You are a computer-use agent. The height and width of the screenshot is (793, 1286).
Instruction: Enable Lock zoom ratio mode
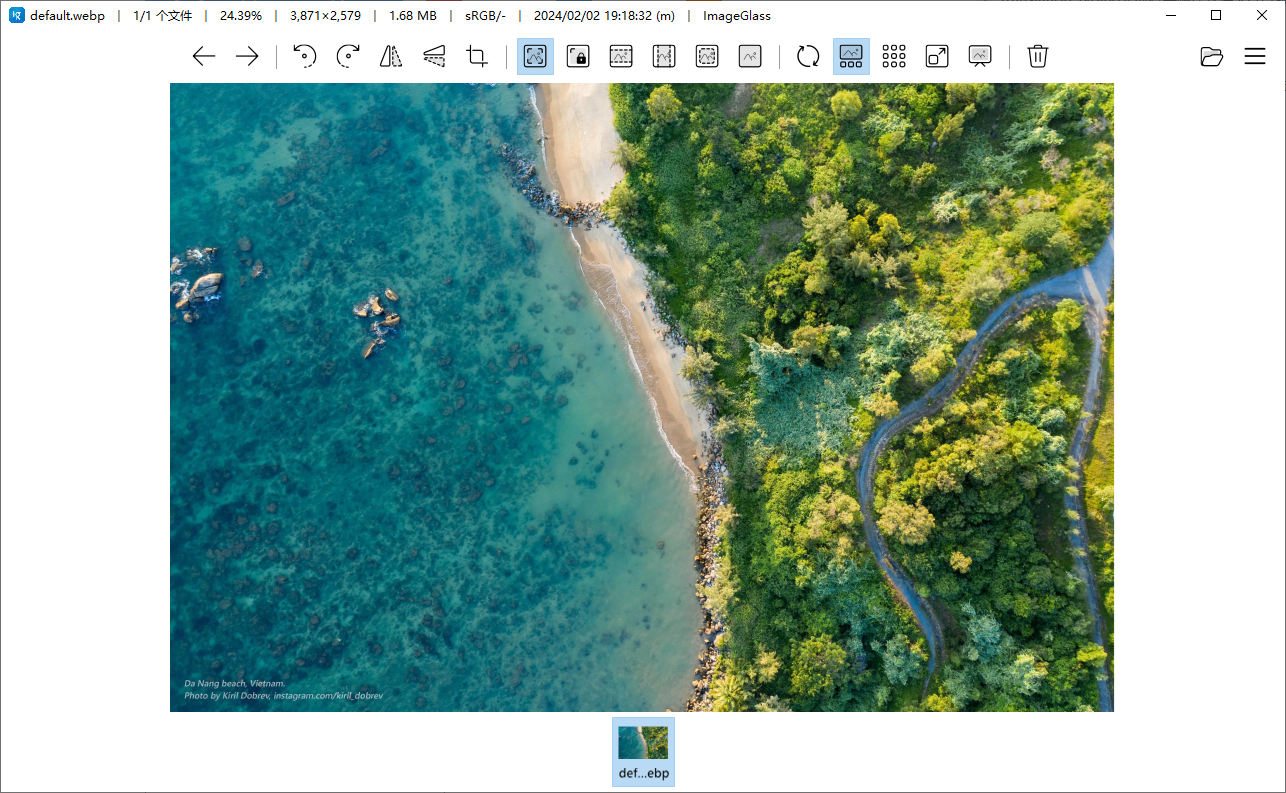pos(578,57)
